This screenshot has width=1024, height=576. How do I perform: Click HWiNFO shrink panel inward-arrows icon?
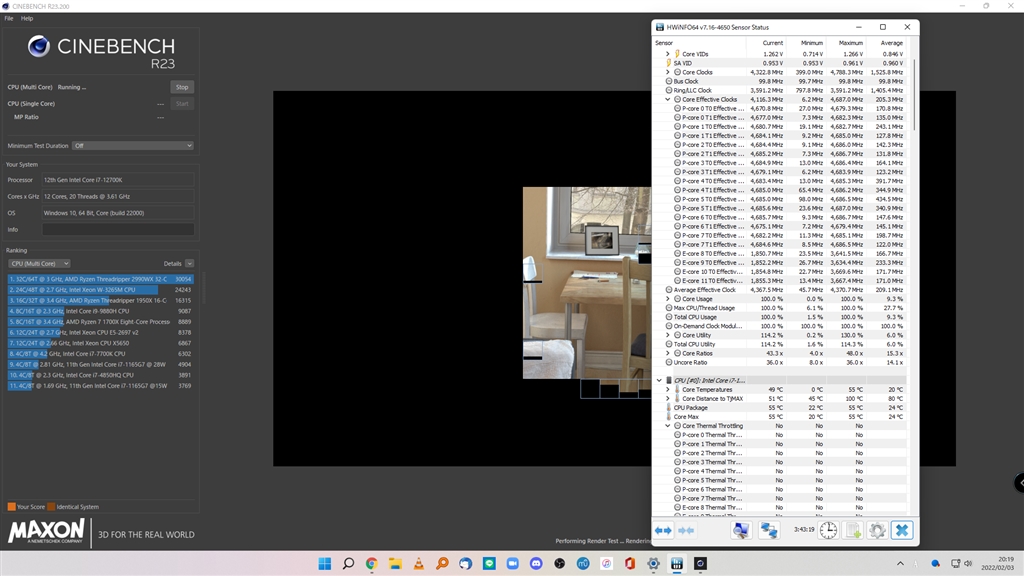[x=686, y=530]
